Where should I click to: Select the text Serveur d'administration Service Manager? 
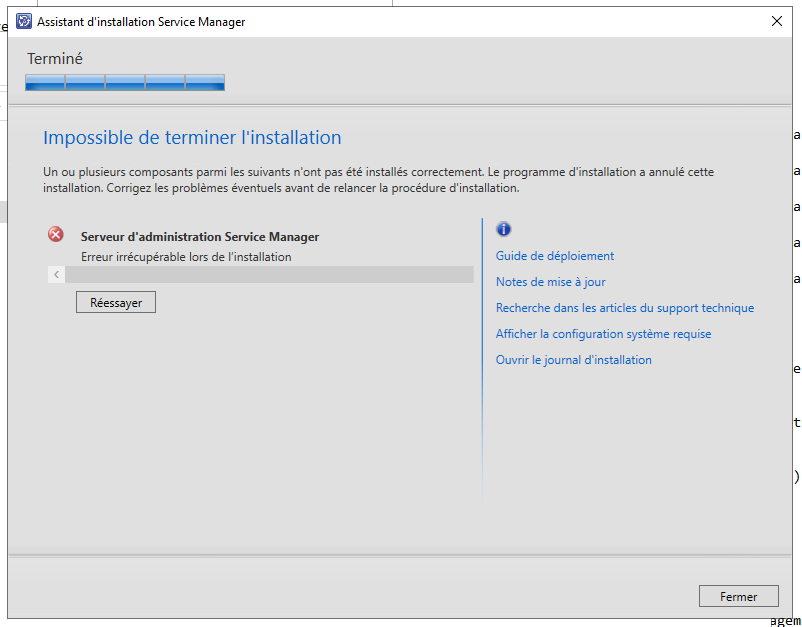(x=199, y=237)
